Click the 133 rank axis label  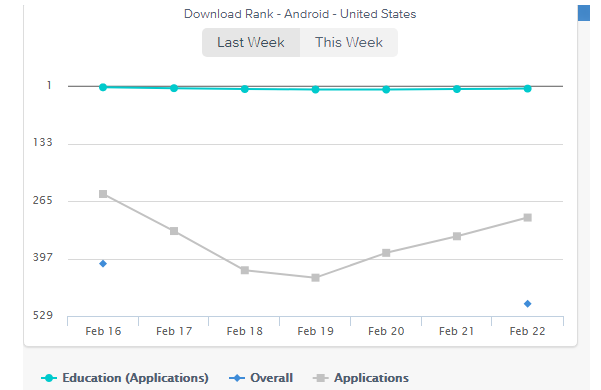click(x=43, y=143)
